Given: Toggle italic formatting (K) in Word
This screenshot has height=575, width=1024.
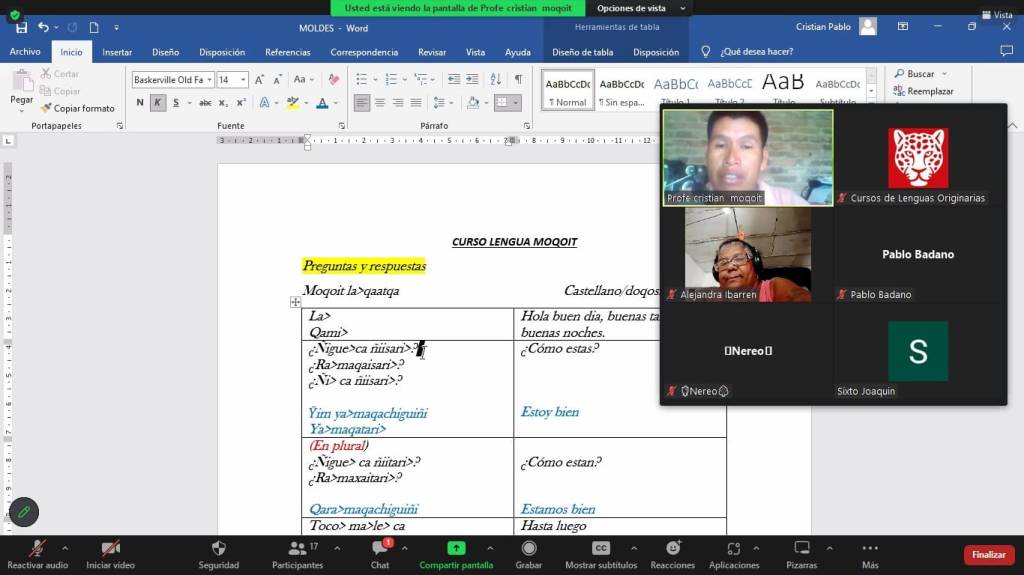Looking at the screenshot, I should tap(158, 102).
